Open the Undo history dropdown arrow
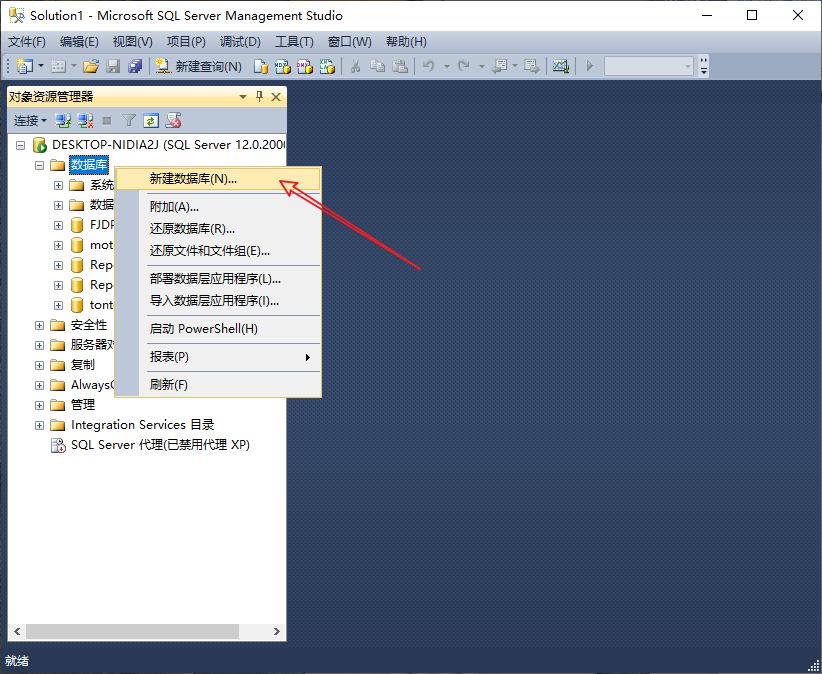 click(x=447, y=66)
